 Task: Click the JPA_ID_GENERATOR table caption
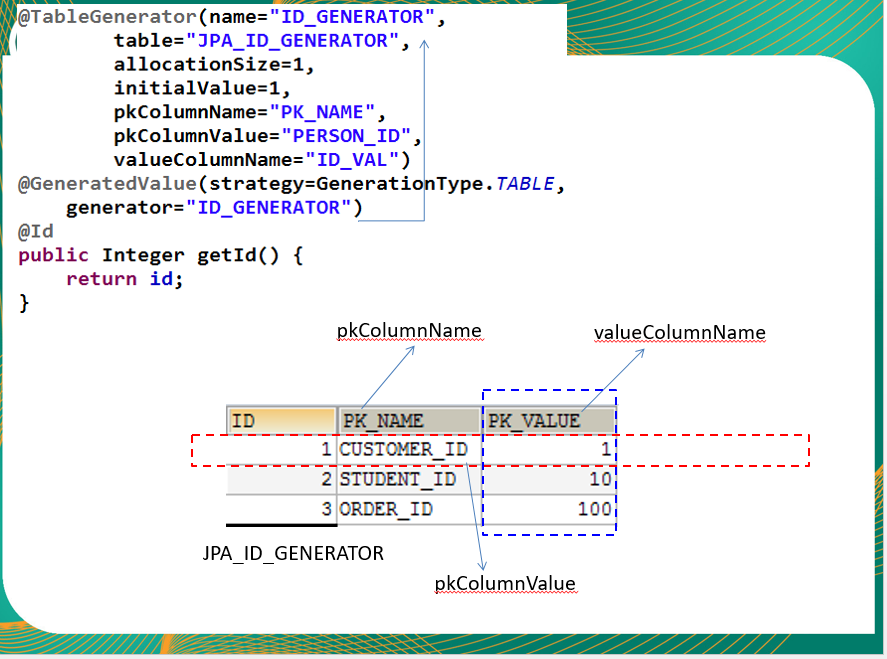292,552
